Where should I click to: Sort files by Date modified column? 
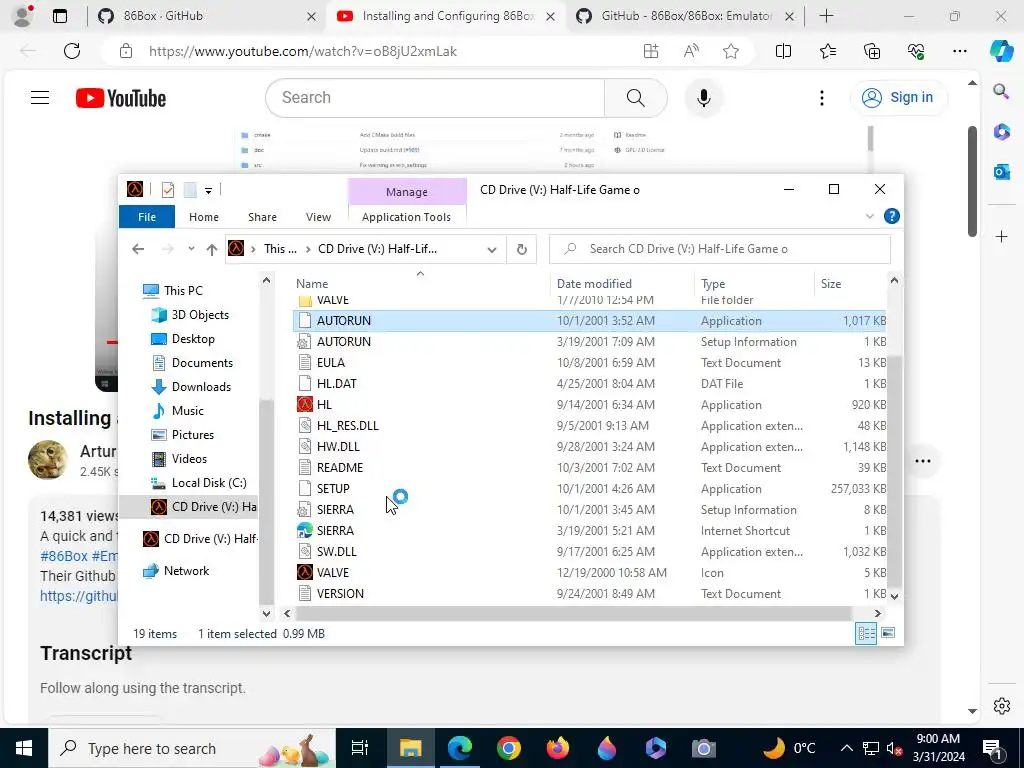(x=594, y=283)
